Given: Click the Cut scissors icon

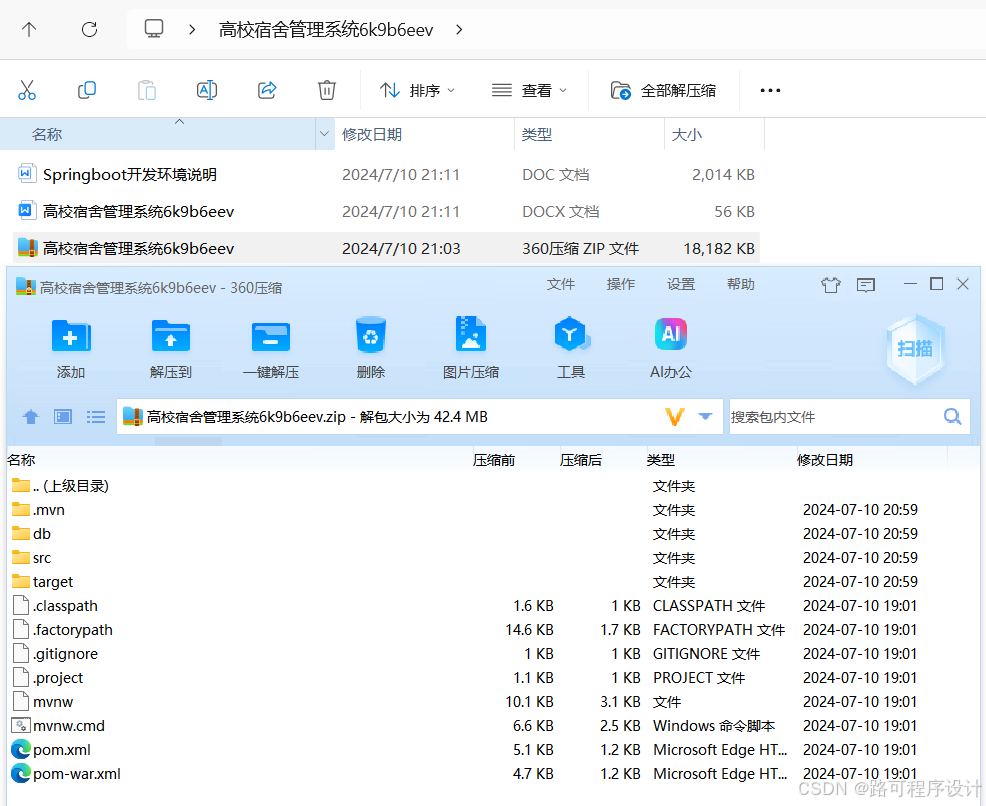Looking at the screenshot, I should [x=27, y=91].
